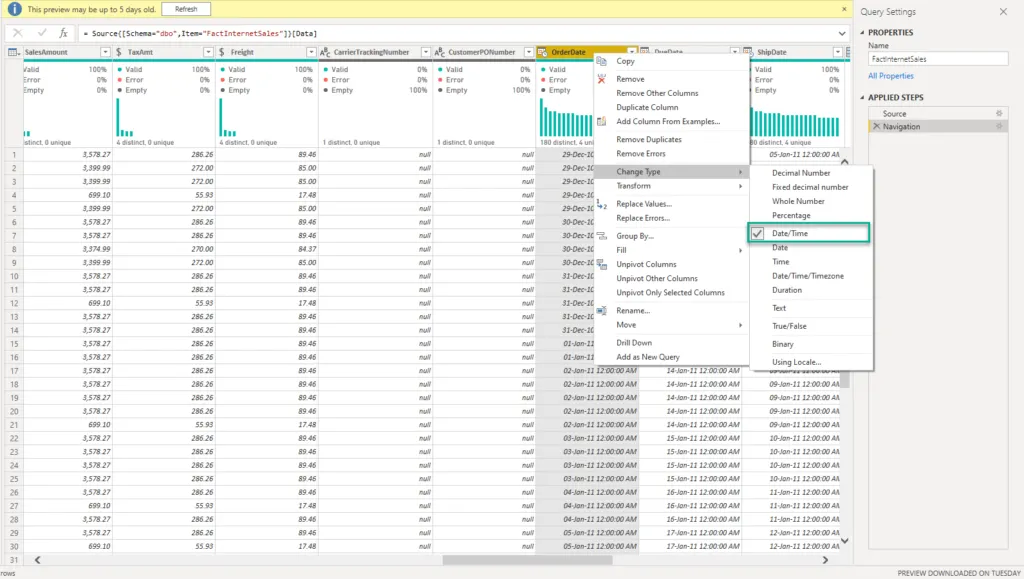1024x579 pixels.
Task: Open the Freight column filter dropdown
Action: pyautogui.click(x=310, y=52)
